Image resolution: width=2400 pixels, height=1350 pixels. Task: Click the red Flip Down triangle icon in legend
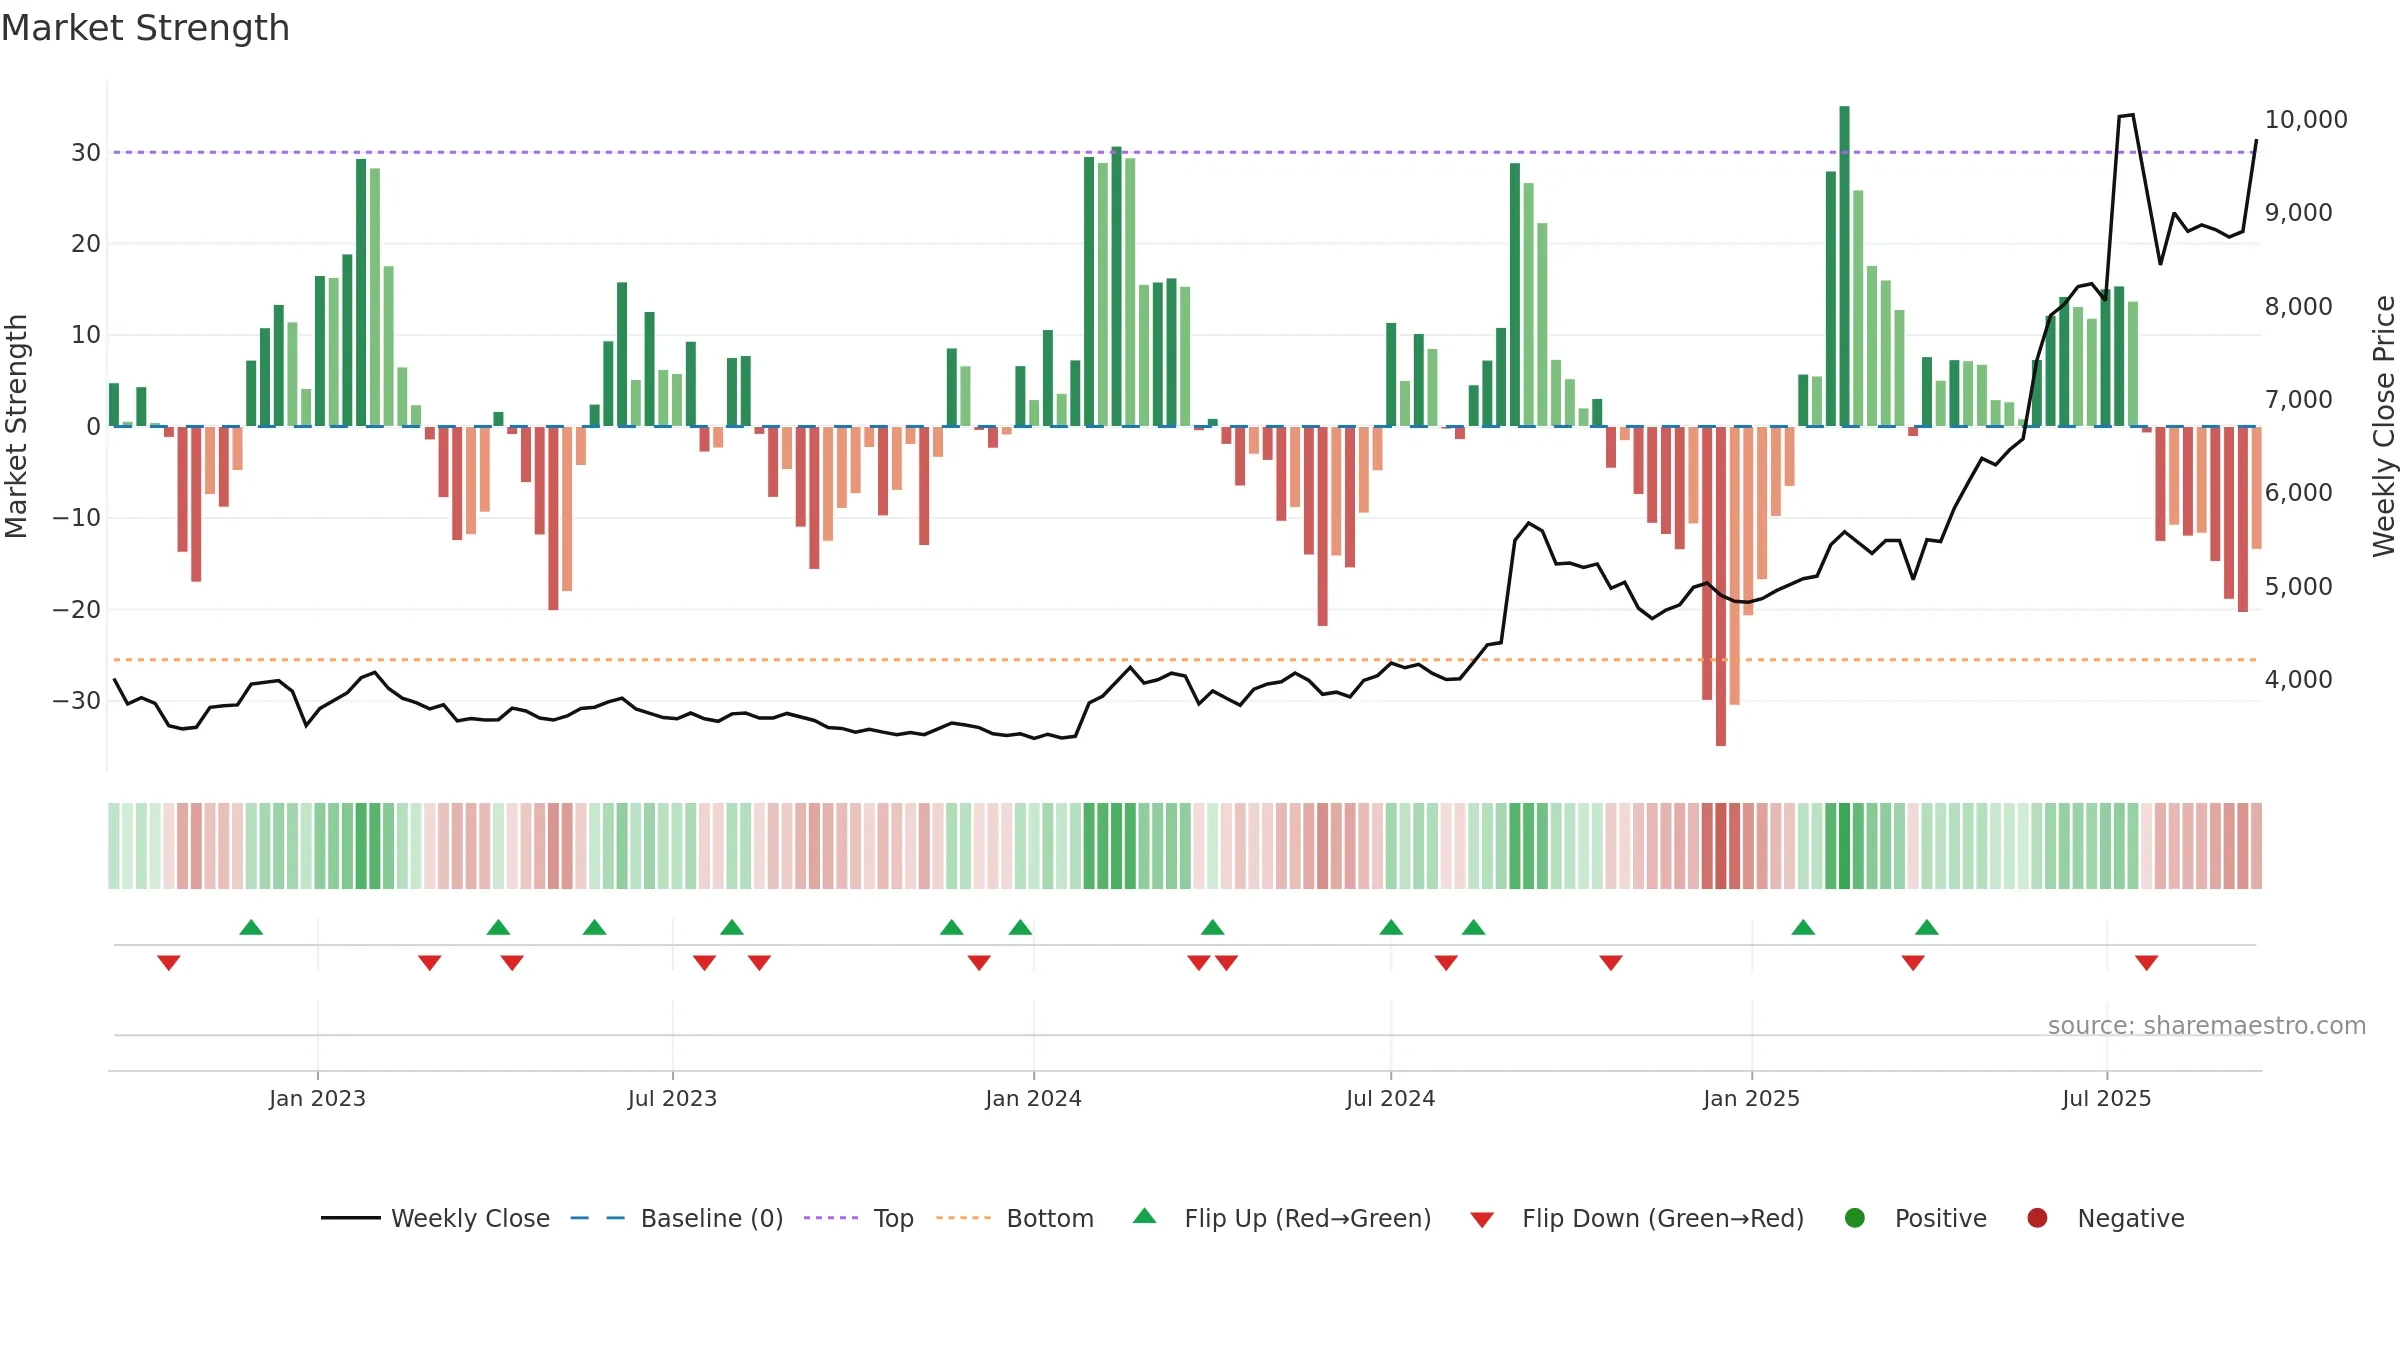1482,1220
